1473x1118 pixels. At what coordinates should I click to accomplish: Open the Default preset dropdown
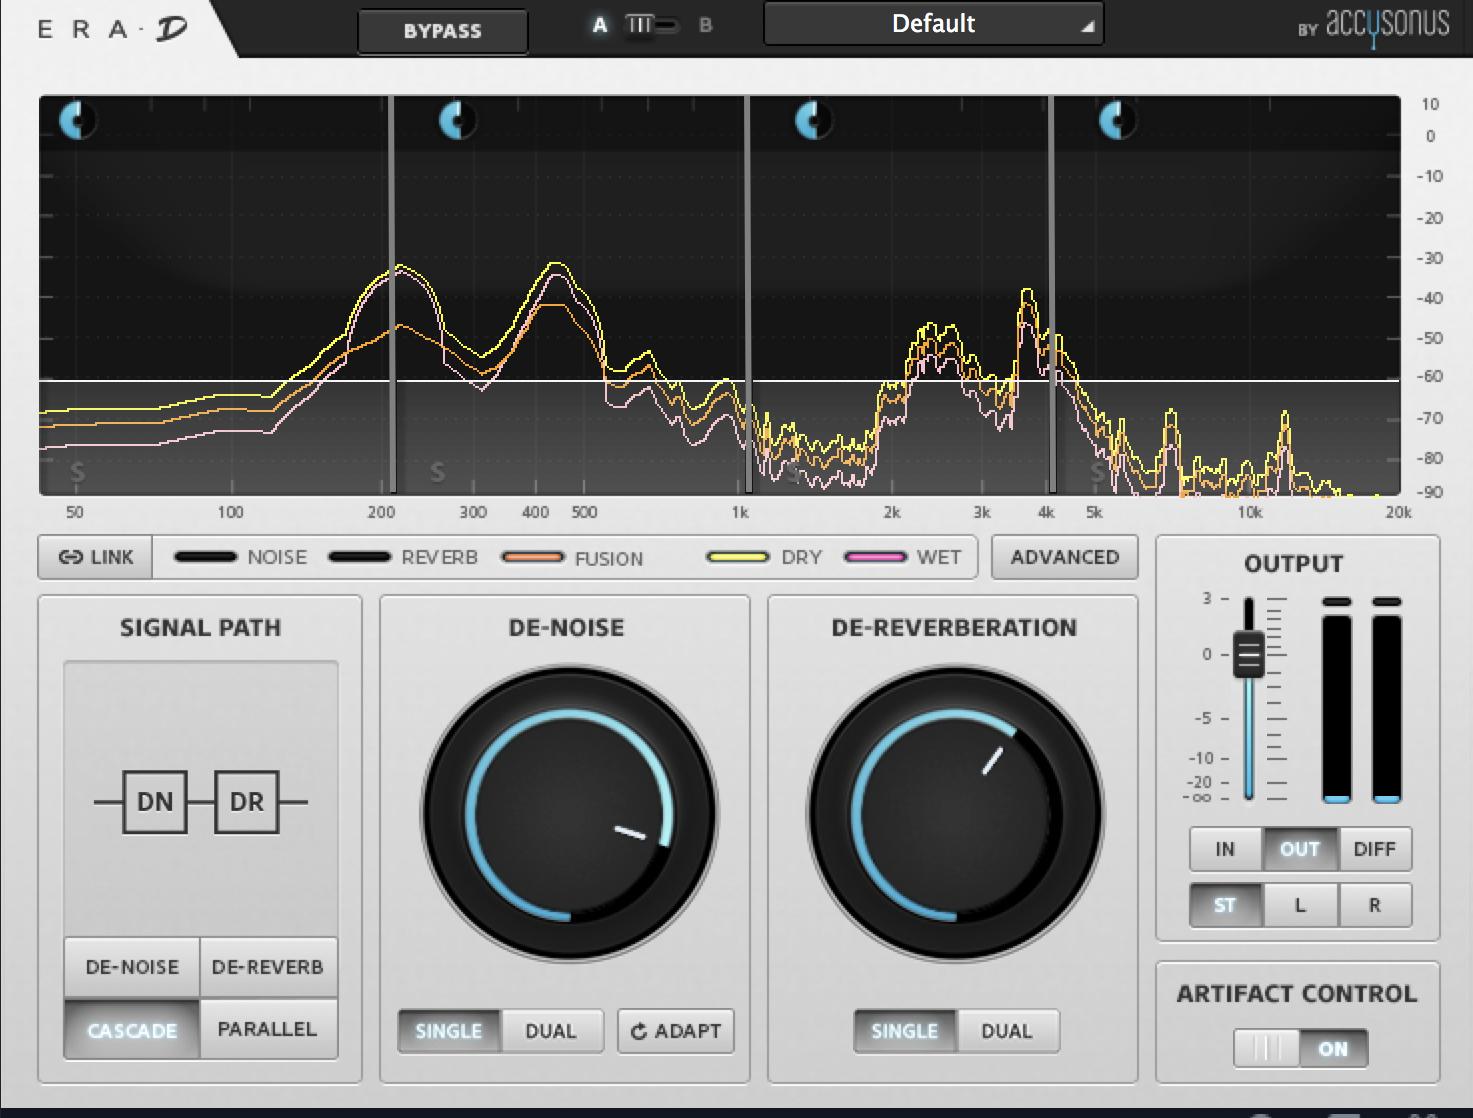tap(932, 24)
